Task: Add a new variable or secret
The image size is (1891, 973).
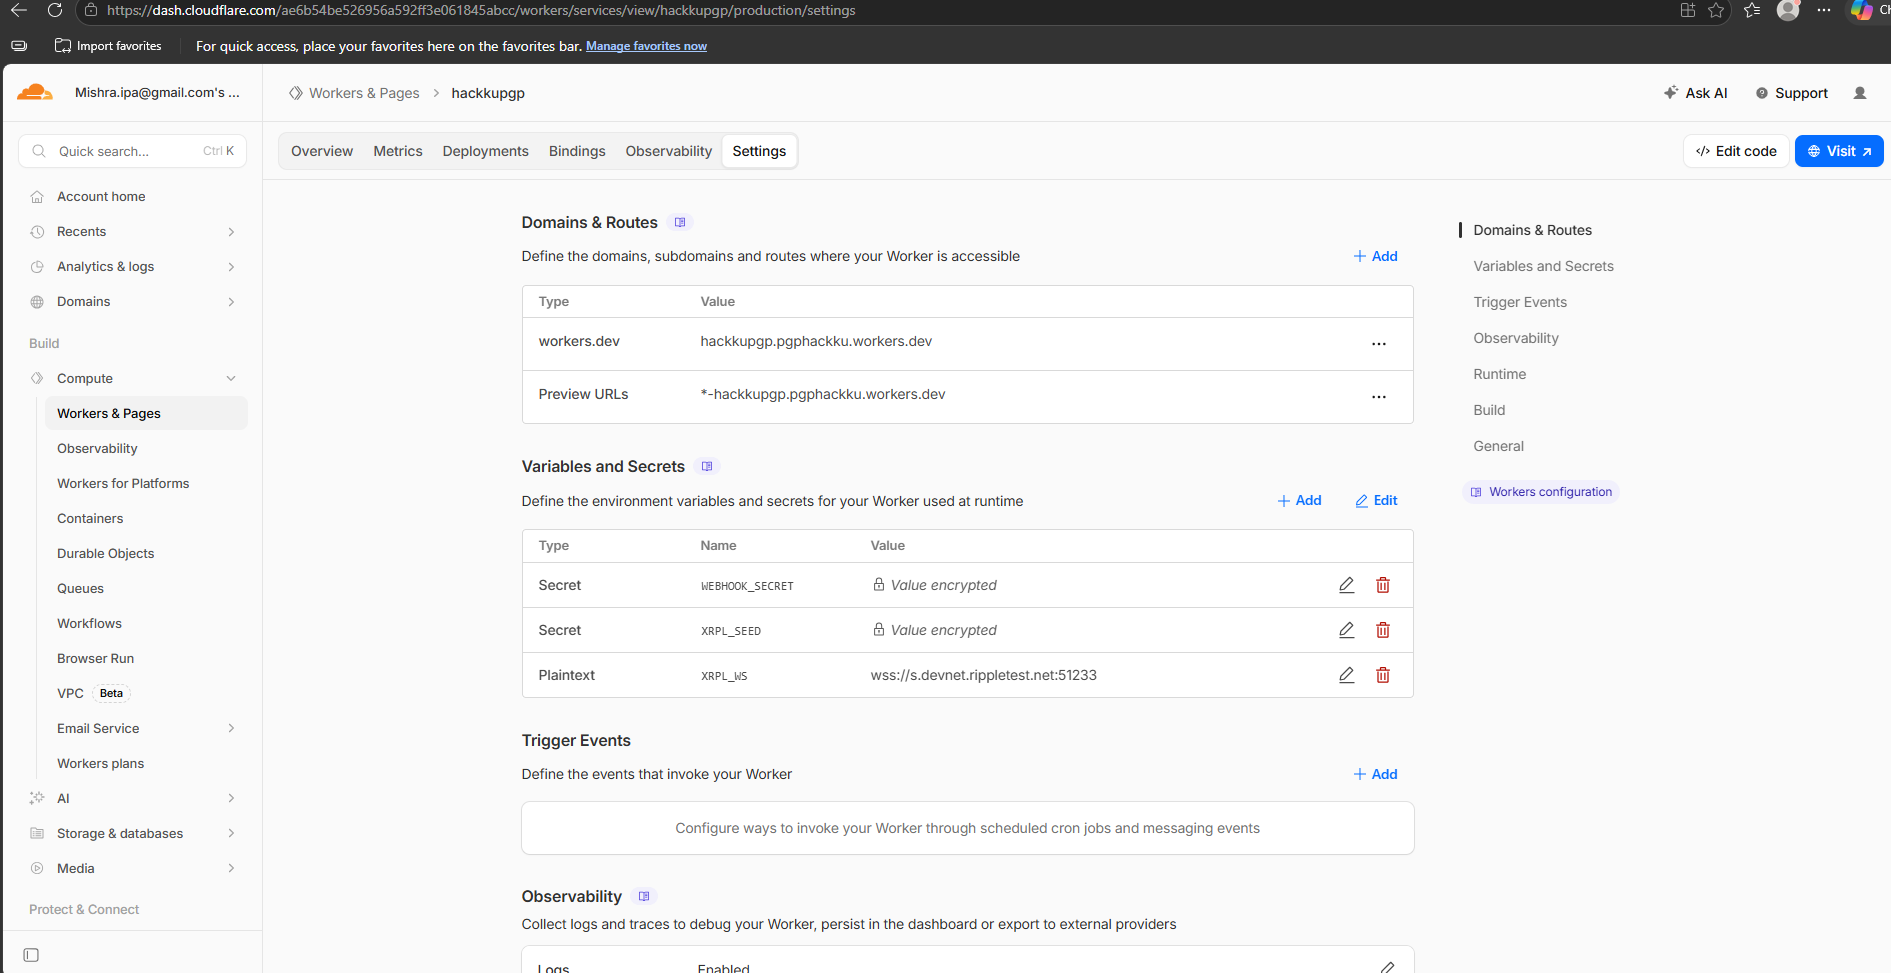Action: (x=1300, y=500)
